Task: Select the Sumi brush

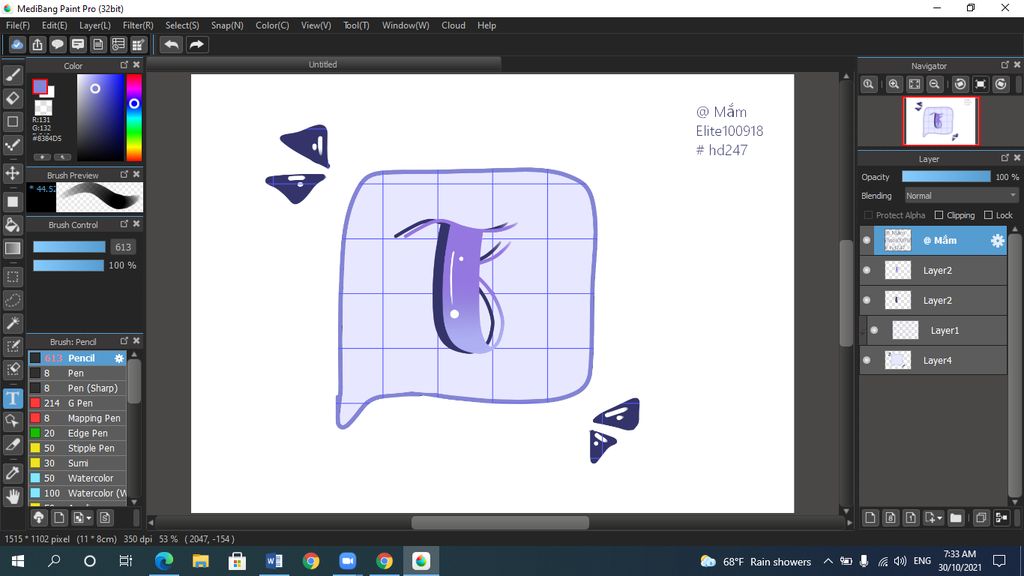Action: (77, 463)
